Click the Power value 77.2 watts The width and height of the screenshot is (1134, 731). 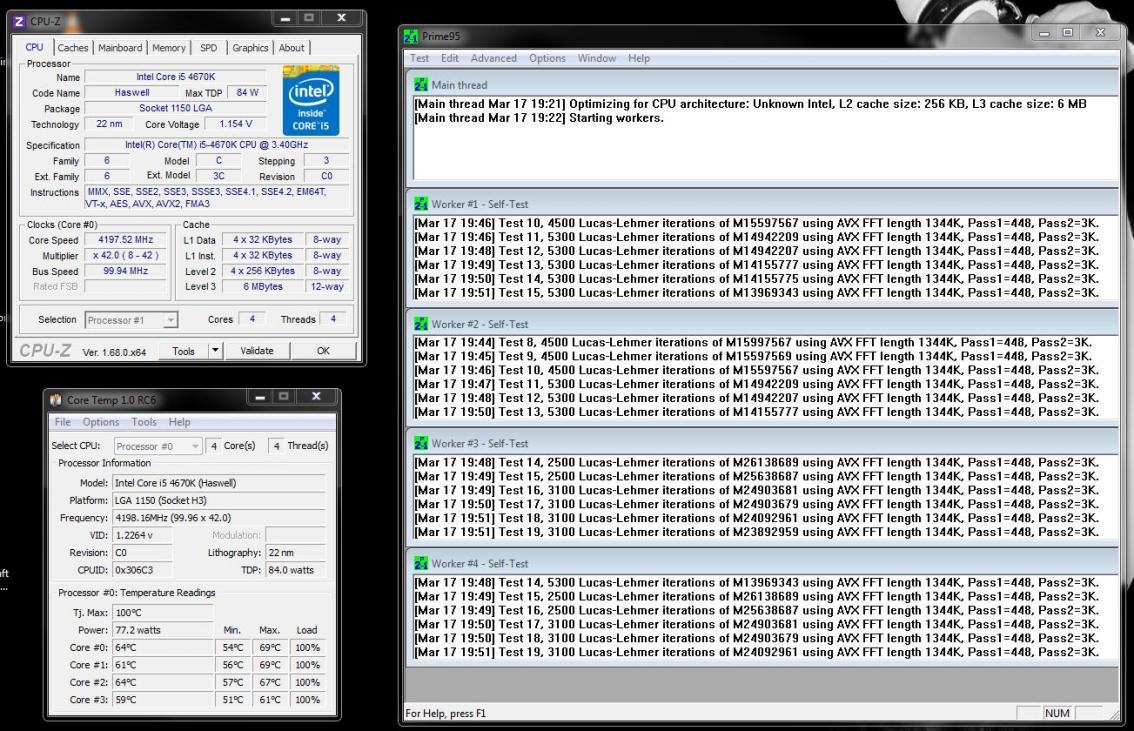pos(163,630)
